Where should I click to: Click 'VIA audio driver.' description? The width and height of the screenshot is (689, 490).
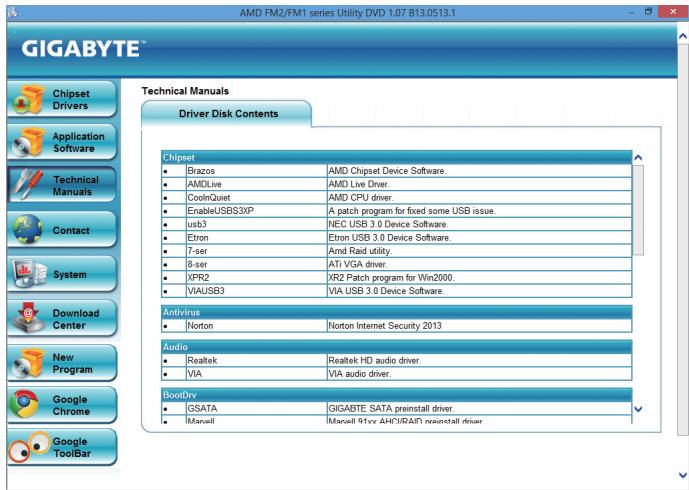pyautogui.click(x=359, y=374)
